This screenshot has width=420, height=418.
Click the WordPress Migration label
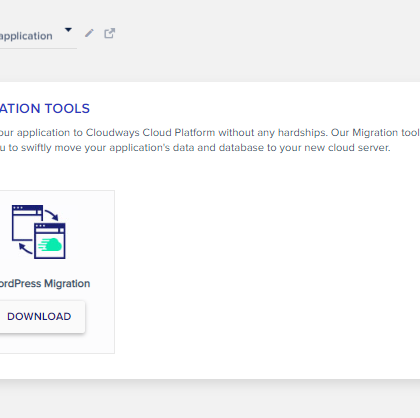(45, 284)
